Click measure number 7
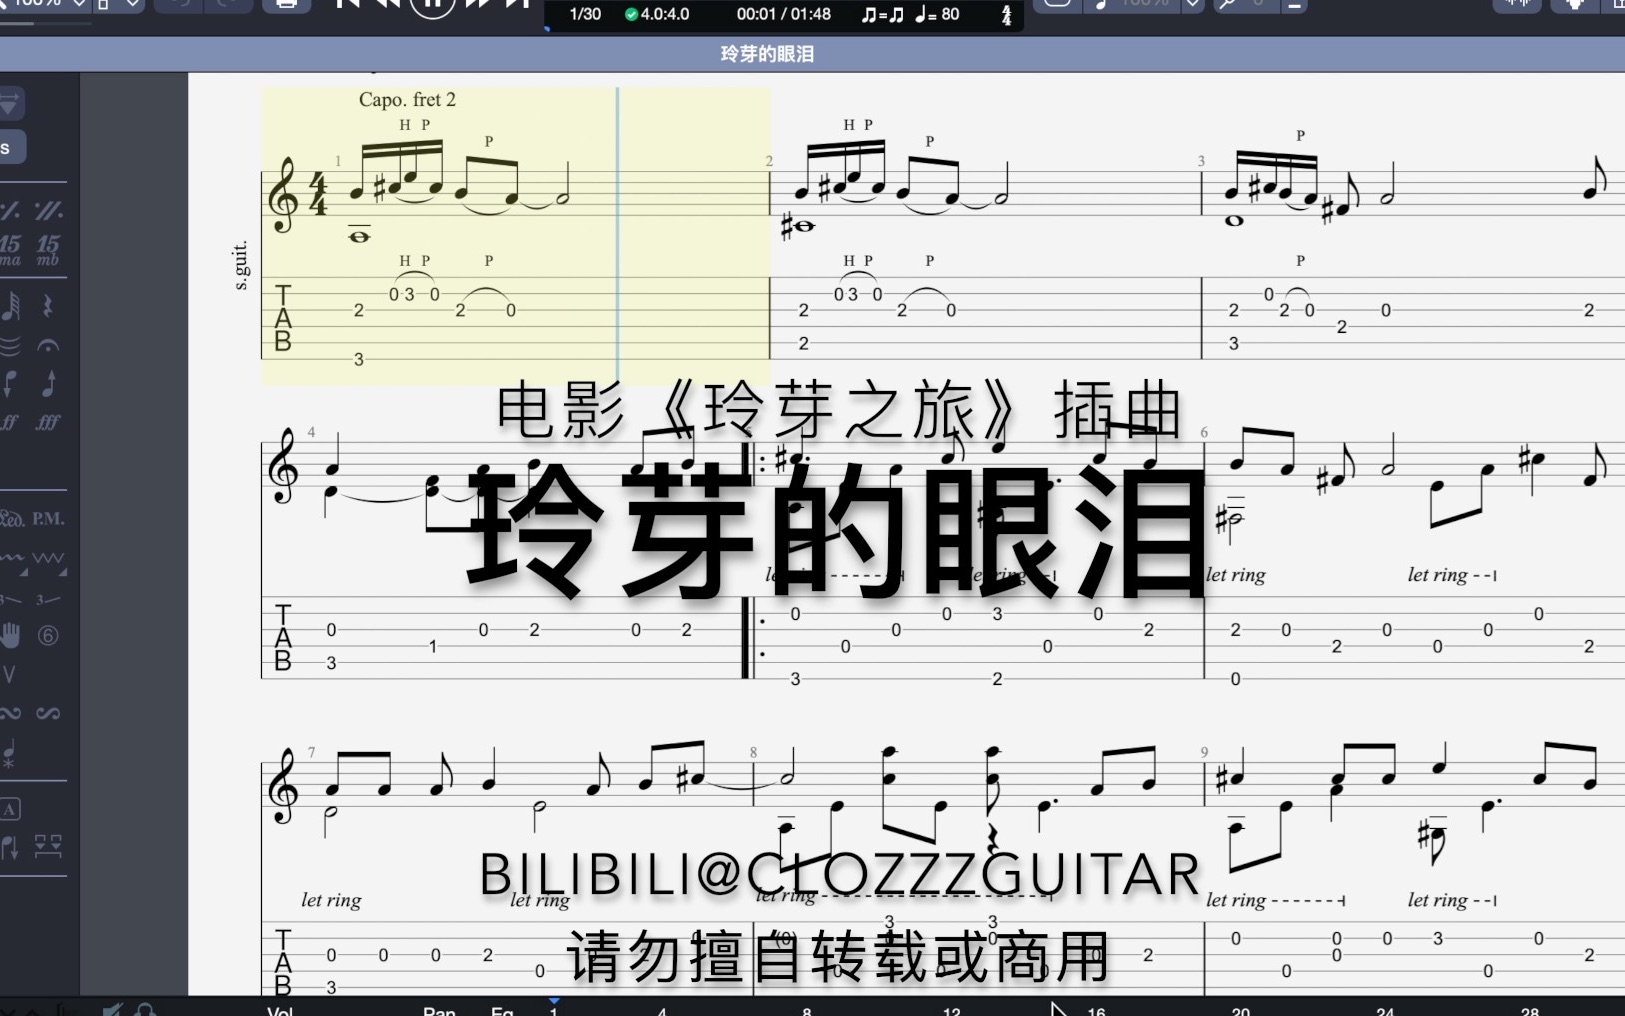This screenshot has height=1016, width=1625. coord(311,752)
